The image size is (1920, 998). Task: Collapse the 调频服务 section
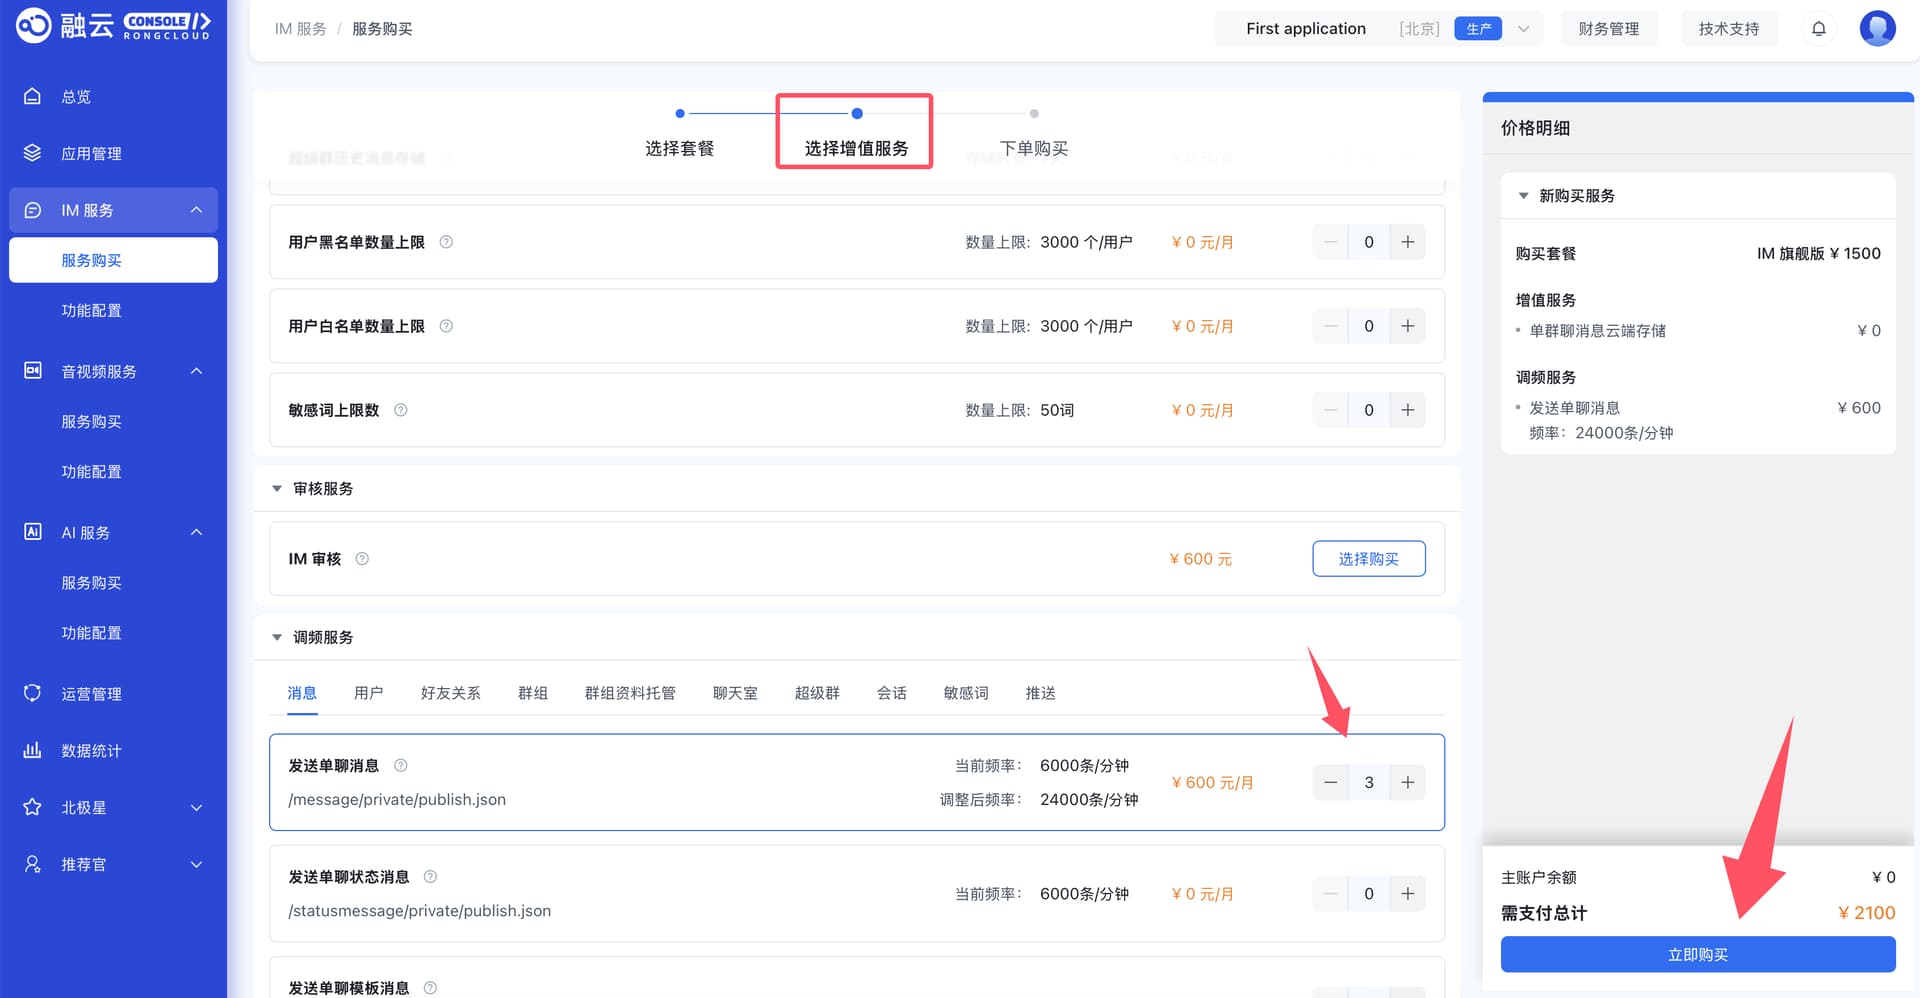click(x=277, y=638)
